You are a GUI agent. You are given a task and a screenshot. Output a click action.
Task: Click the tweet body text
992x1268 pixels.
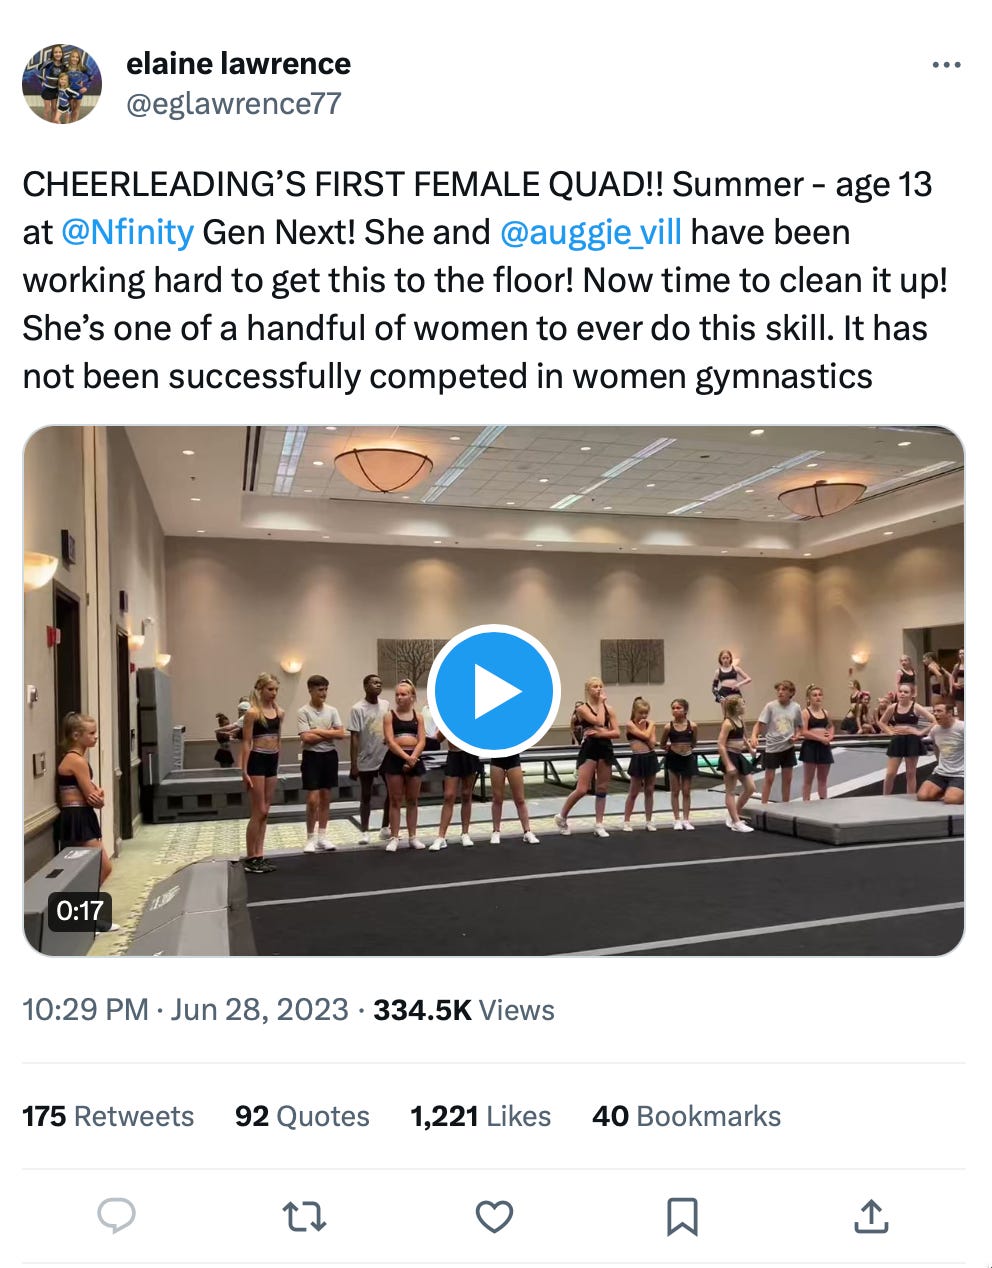tap(480, 328)
